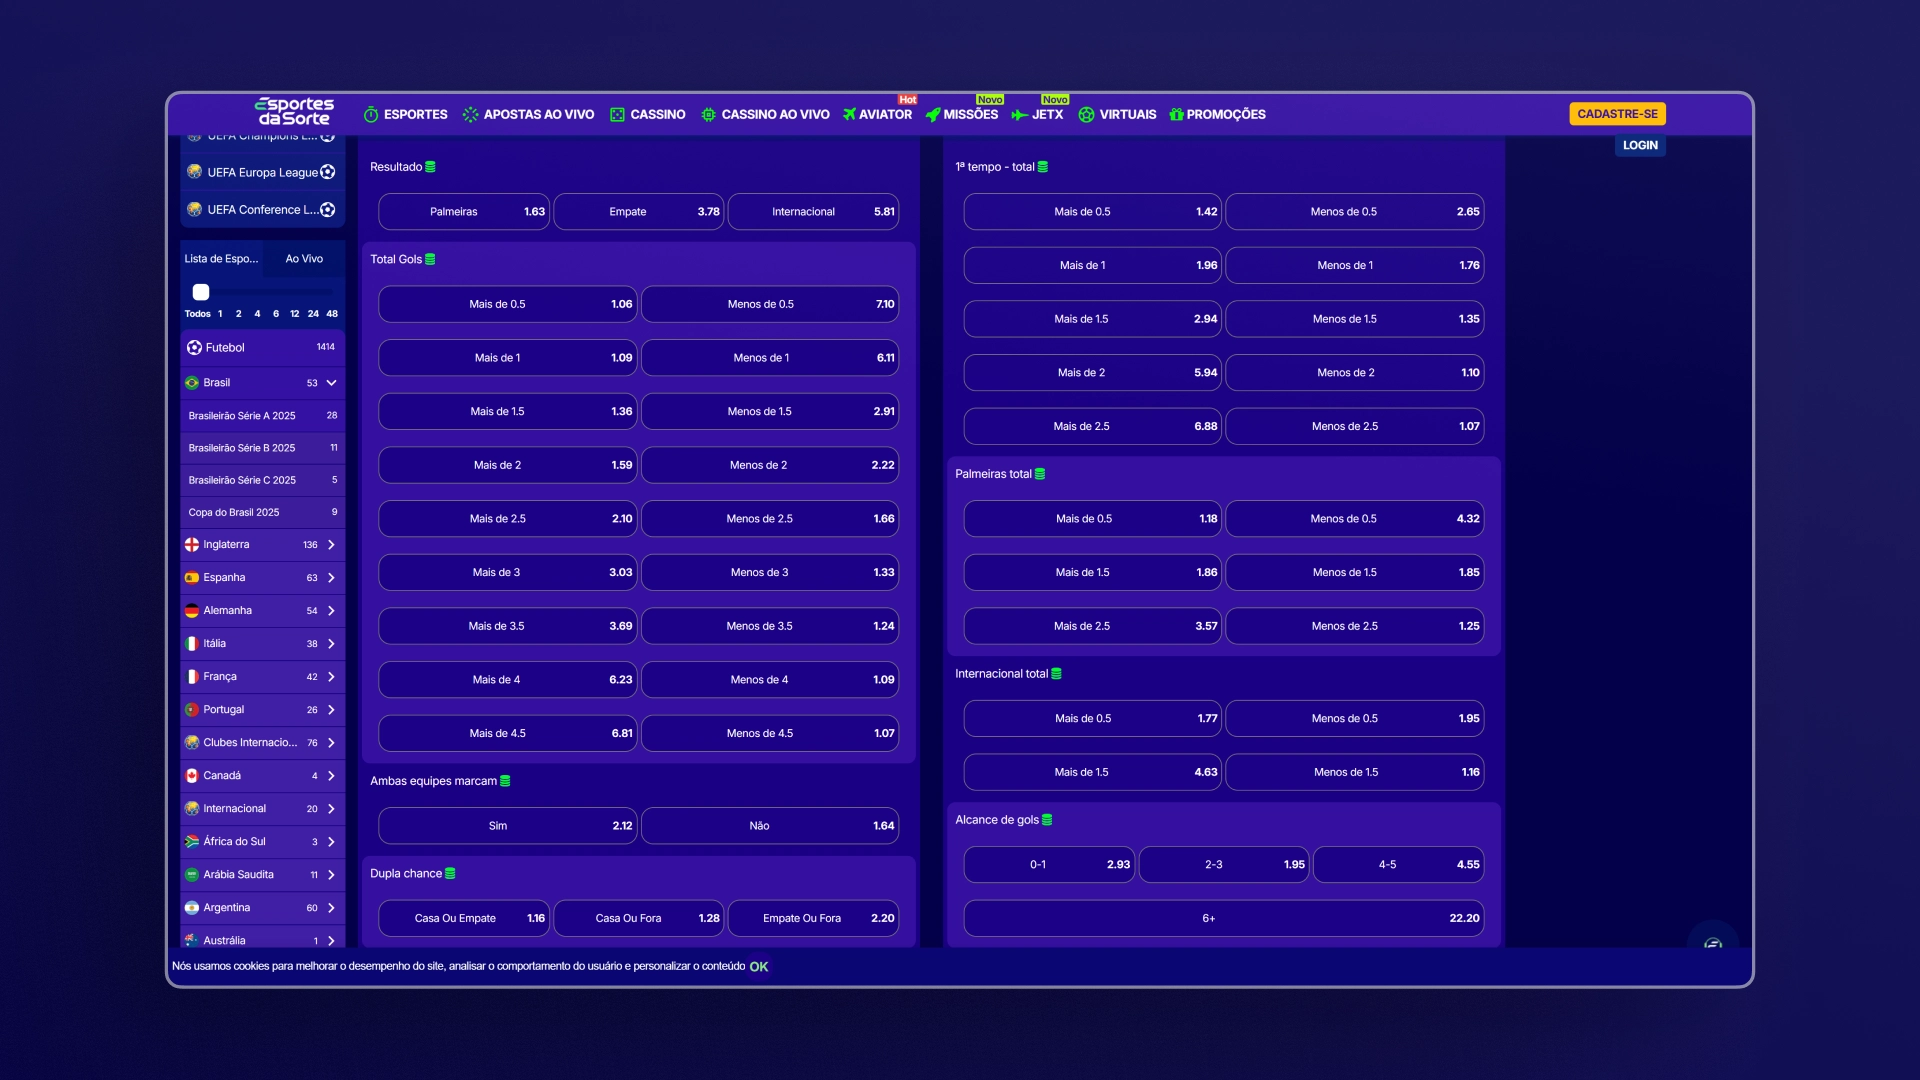Click the Resultado stack icon
Viewport: 1920px width, 1080px height.
pyautogui.click(x=430, y=167)
